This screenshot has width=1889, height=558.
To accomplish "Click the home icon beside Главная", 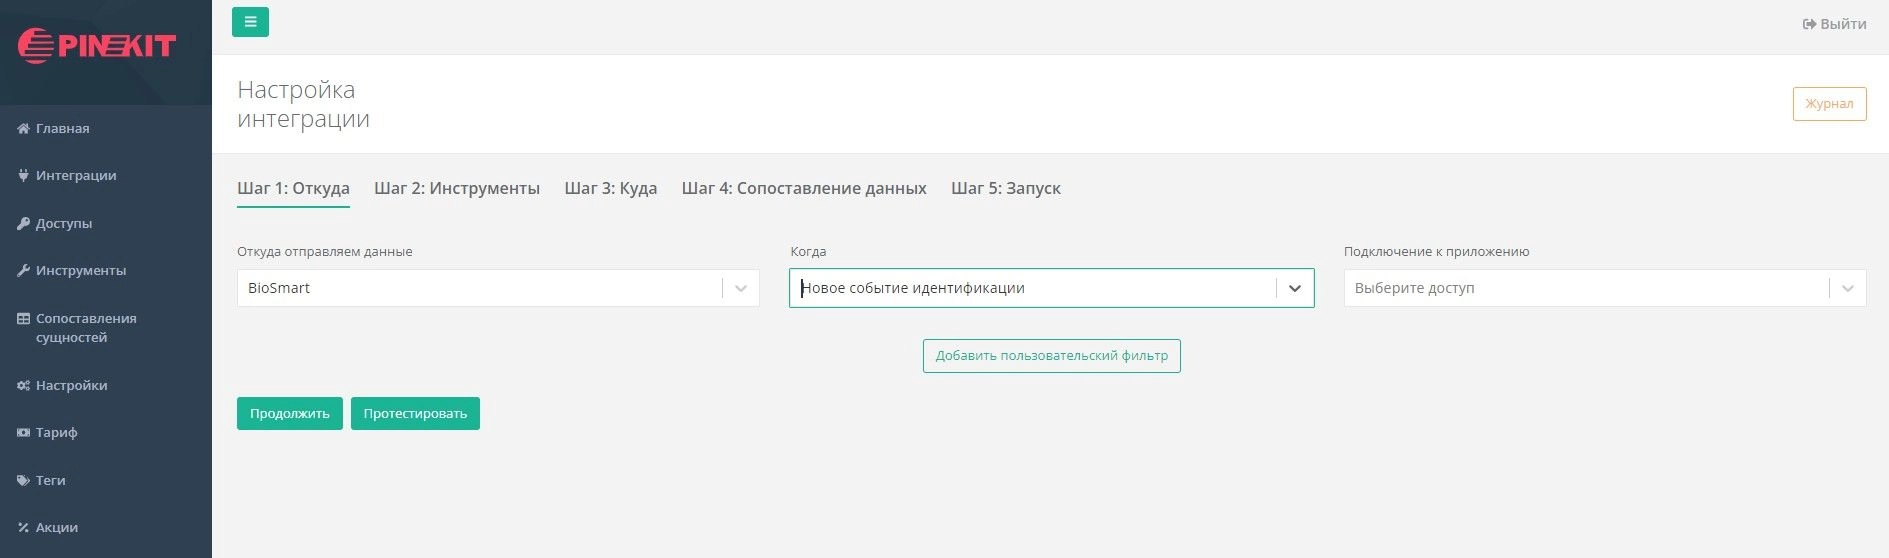I will pyautogui.click(x=23, y=129).
